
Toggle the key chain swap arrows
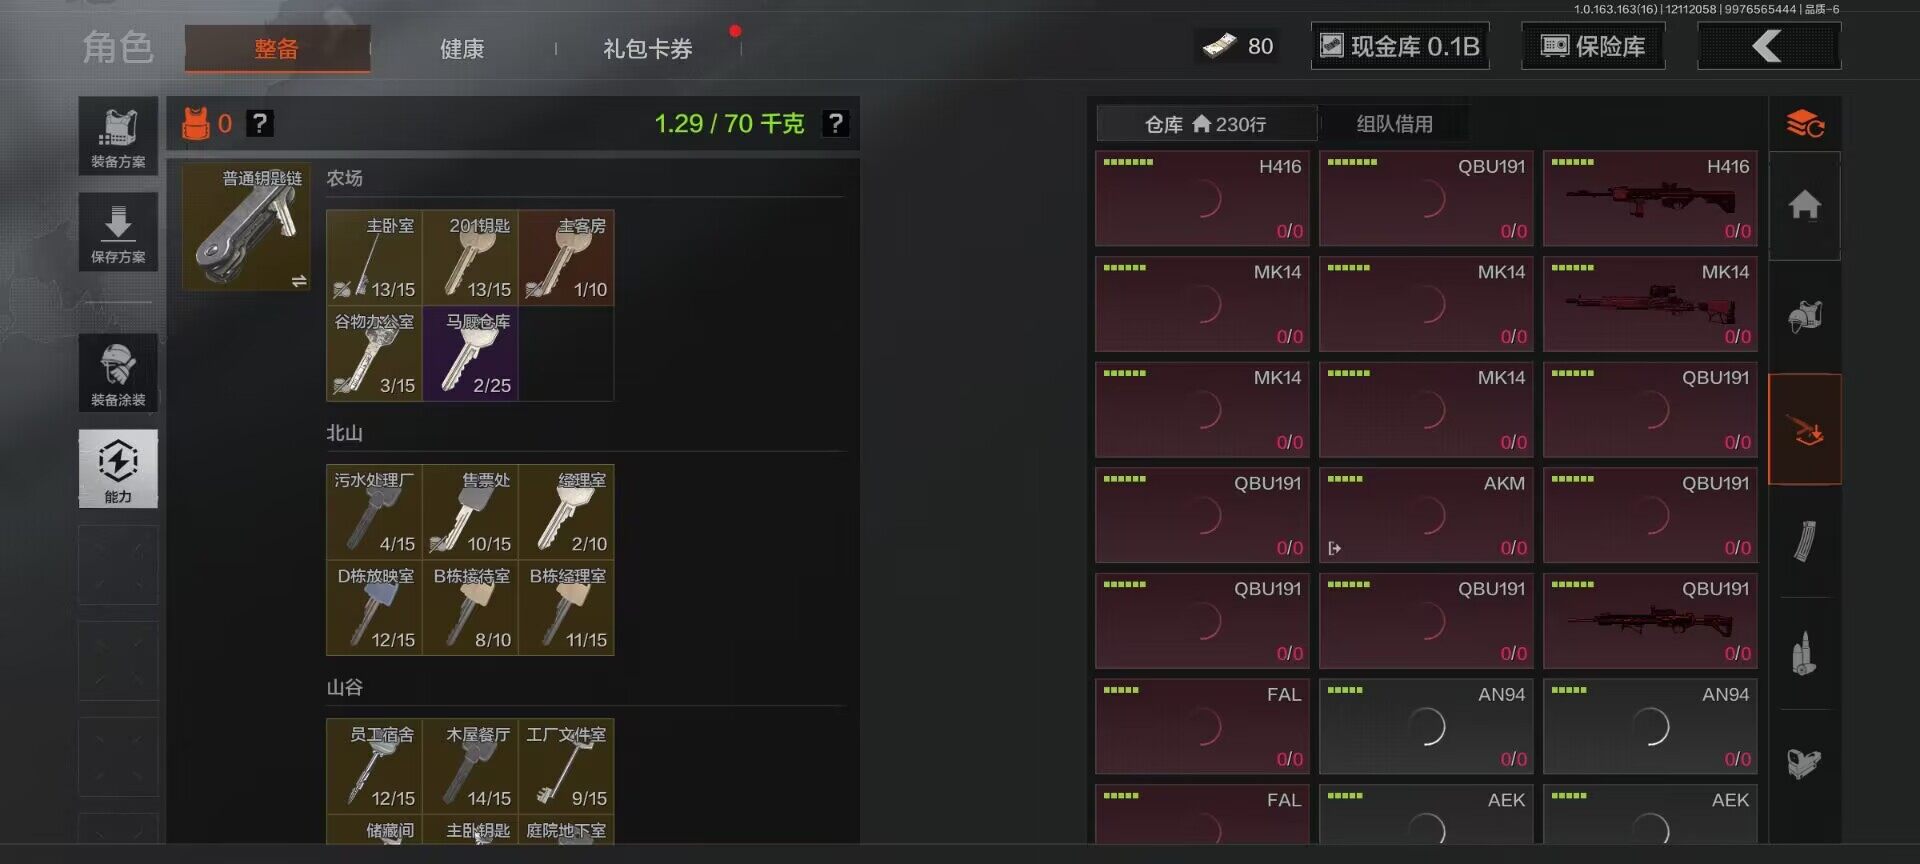point(298,281)
